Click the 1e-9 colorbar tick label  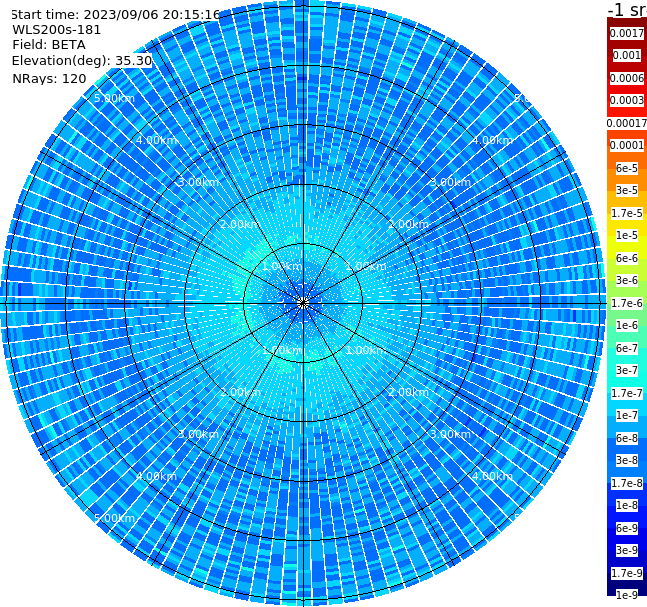(x=627, y=595)
